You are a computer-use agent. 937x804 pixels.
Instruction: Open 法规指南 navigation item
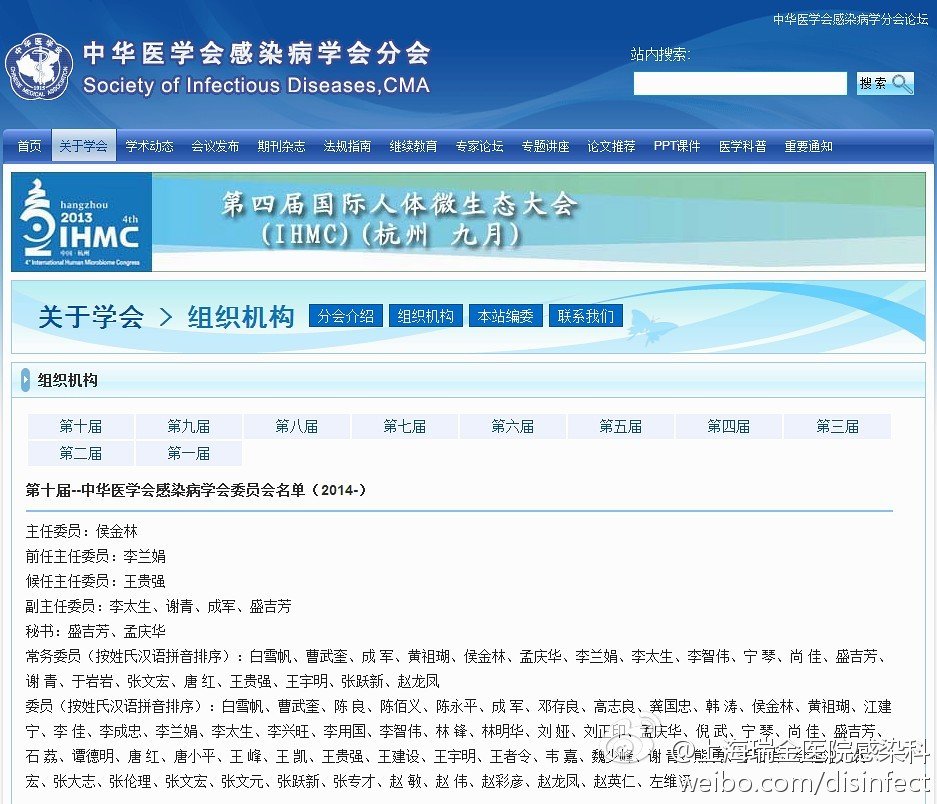point(347,146)
